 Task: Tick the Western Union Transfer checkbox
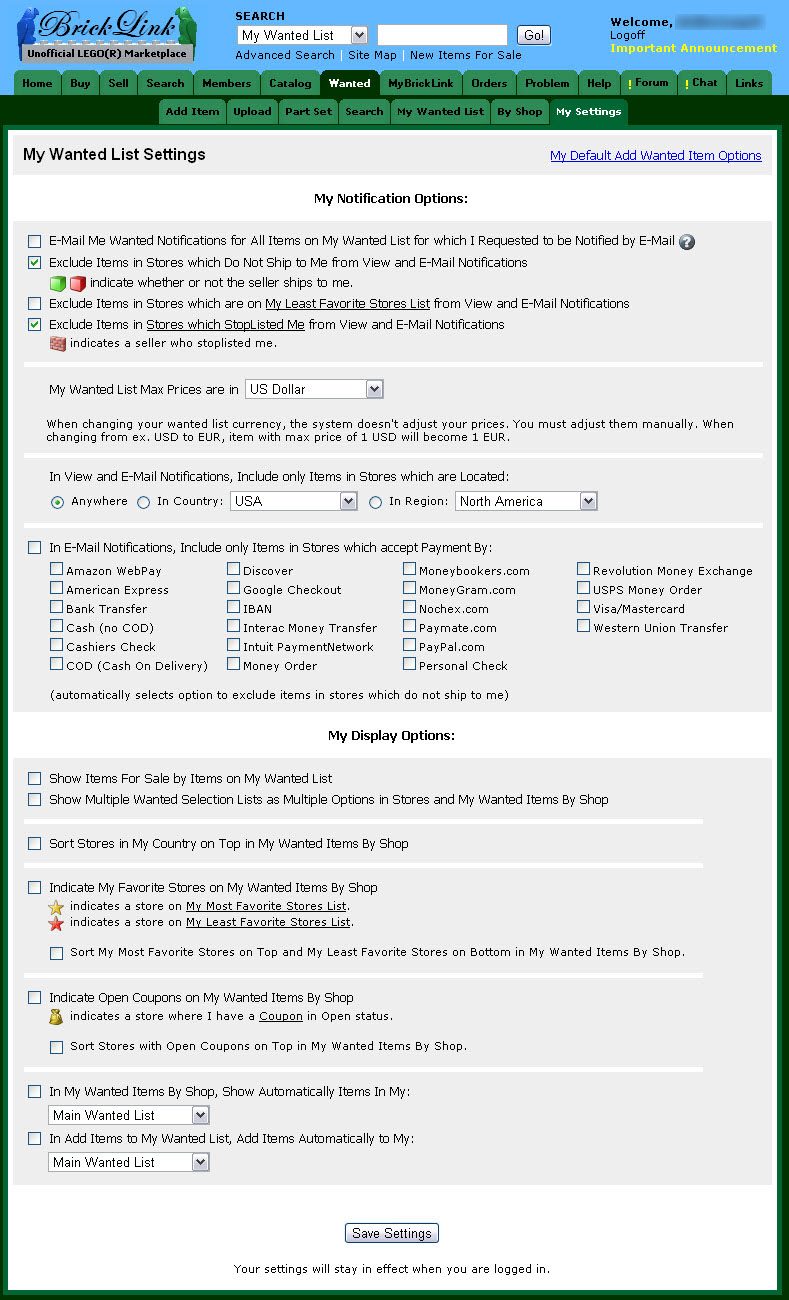[584, 626]
